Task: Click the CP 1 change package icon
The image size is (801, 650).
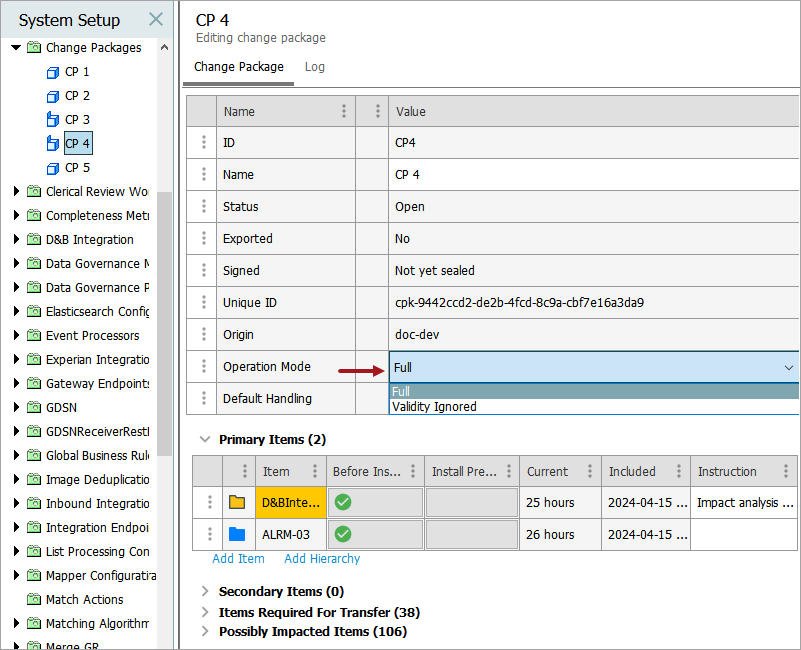Action: (x=53, y=72)
